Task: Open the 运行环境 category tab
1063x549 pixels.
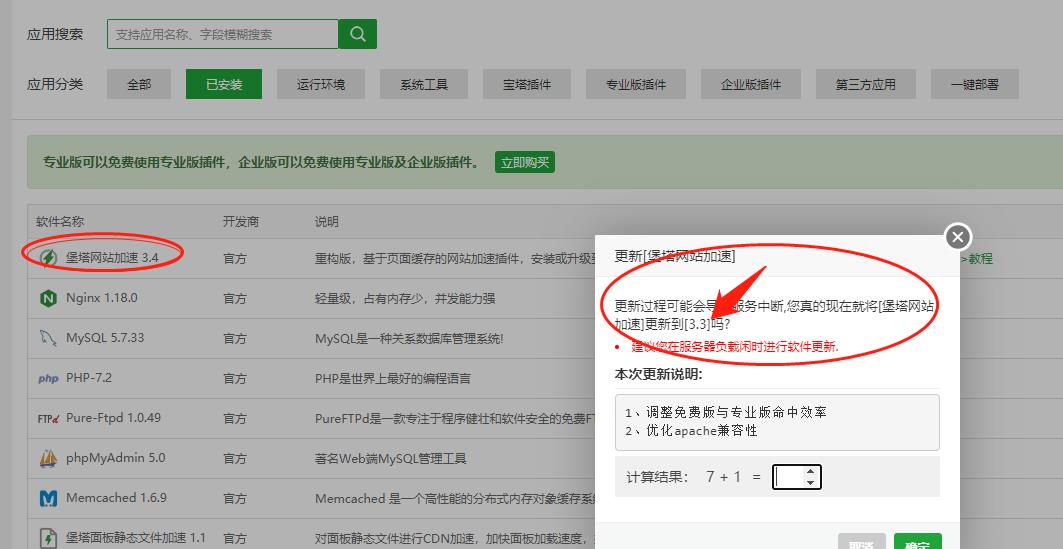Action: [321, 84]
